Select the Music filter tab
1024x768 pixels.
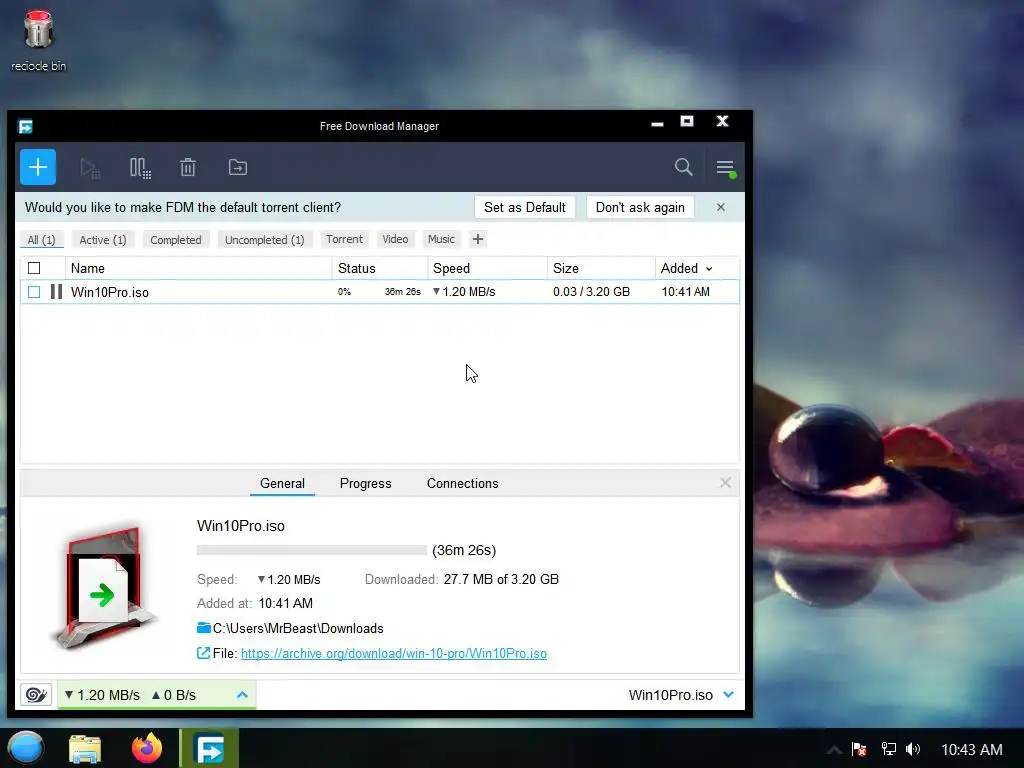441,239
